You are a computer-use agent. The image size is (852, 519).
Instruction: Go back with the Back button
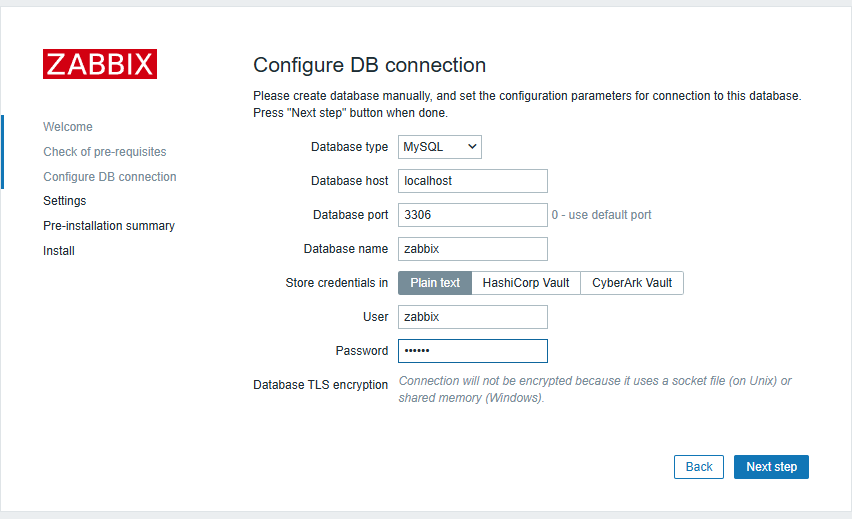click(699, 467)
